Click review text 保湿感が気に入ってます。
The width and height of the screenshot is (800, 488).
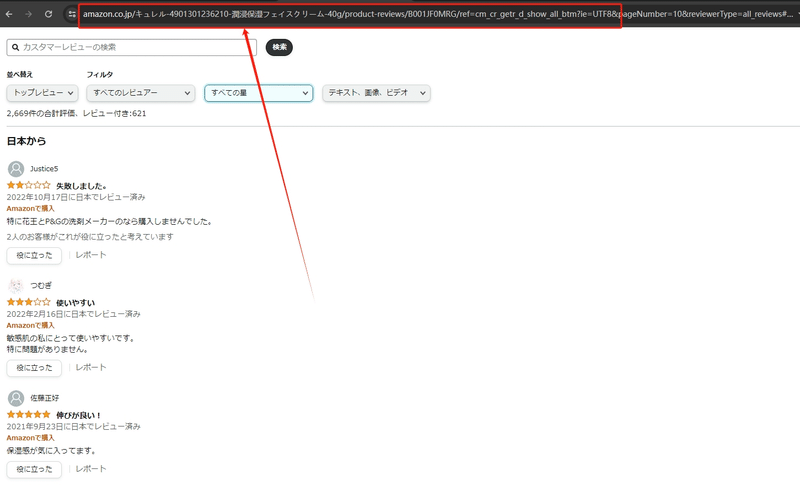[x=52, y=451]
